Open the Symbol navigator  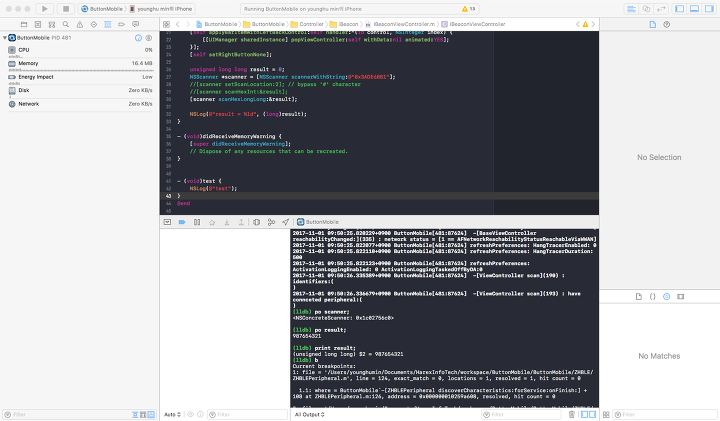(x=52, y=24)
